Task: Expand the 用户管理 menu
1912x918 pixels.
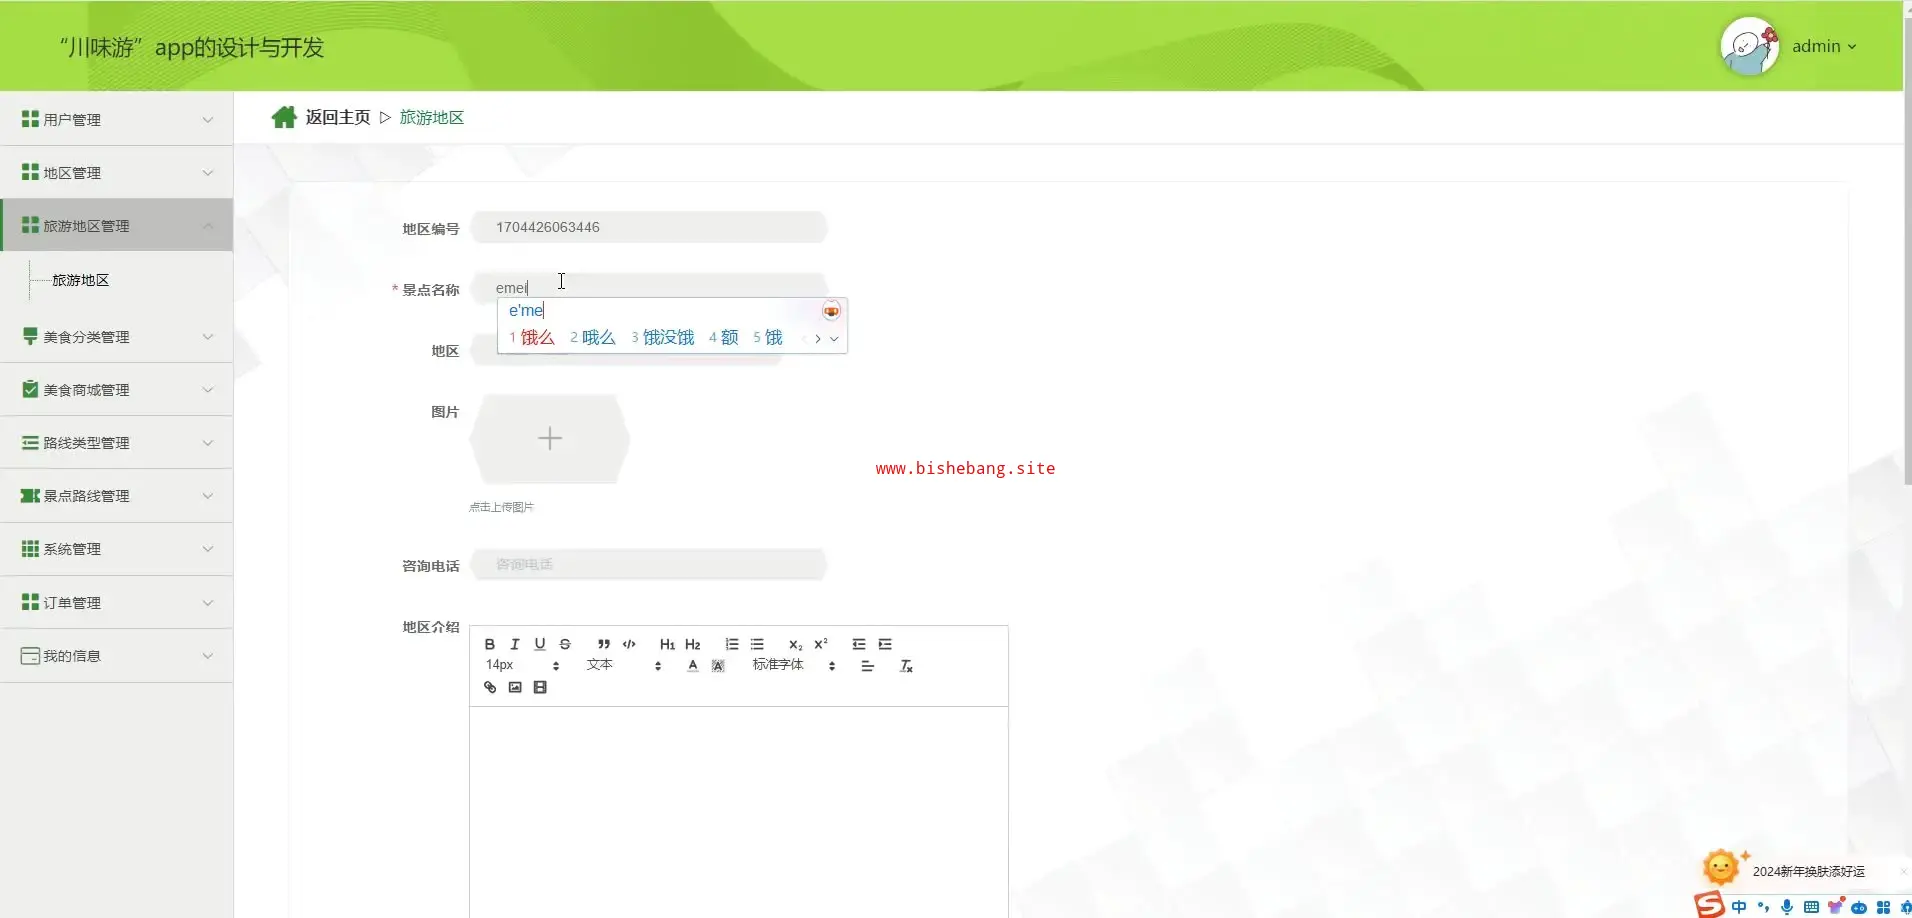Action: 117,119
